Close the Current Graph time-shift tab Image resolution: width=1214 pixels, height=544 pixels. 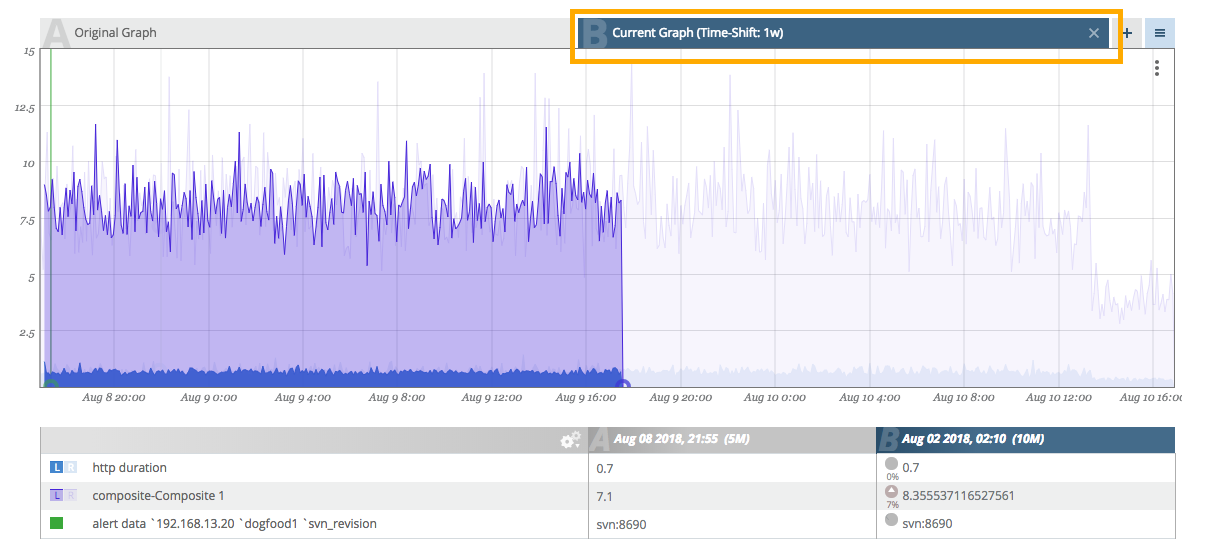pos(1094,33)
